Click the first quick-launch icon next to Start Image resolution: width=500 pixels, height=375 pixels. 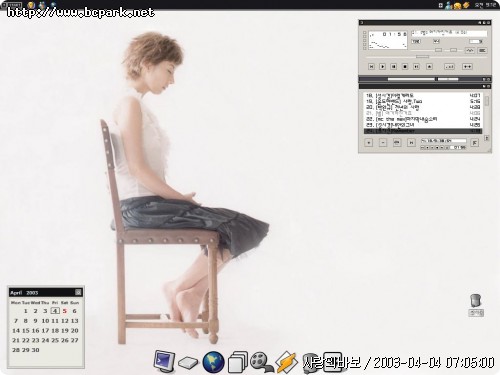[31, 5]
